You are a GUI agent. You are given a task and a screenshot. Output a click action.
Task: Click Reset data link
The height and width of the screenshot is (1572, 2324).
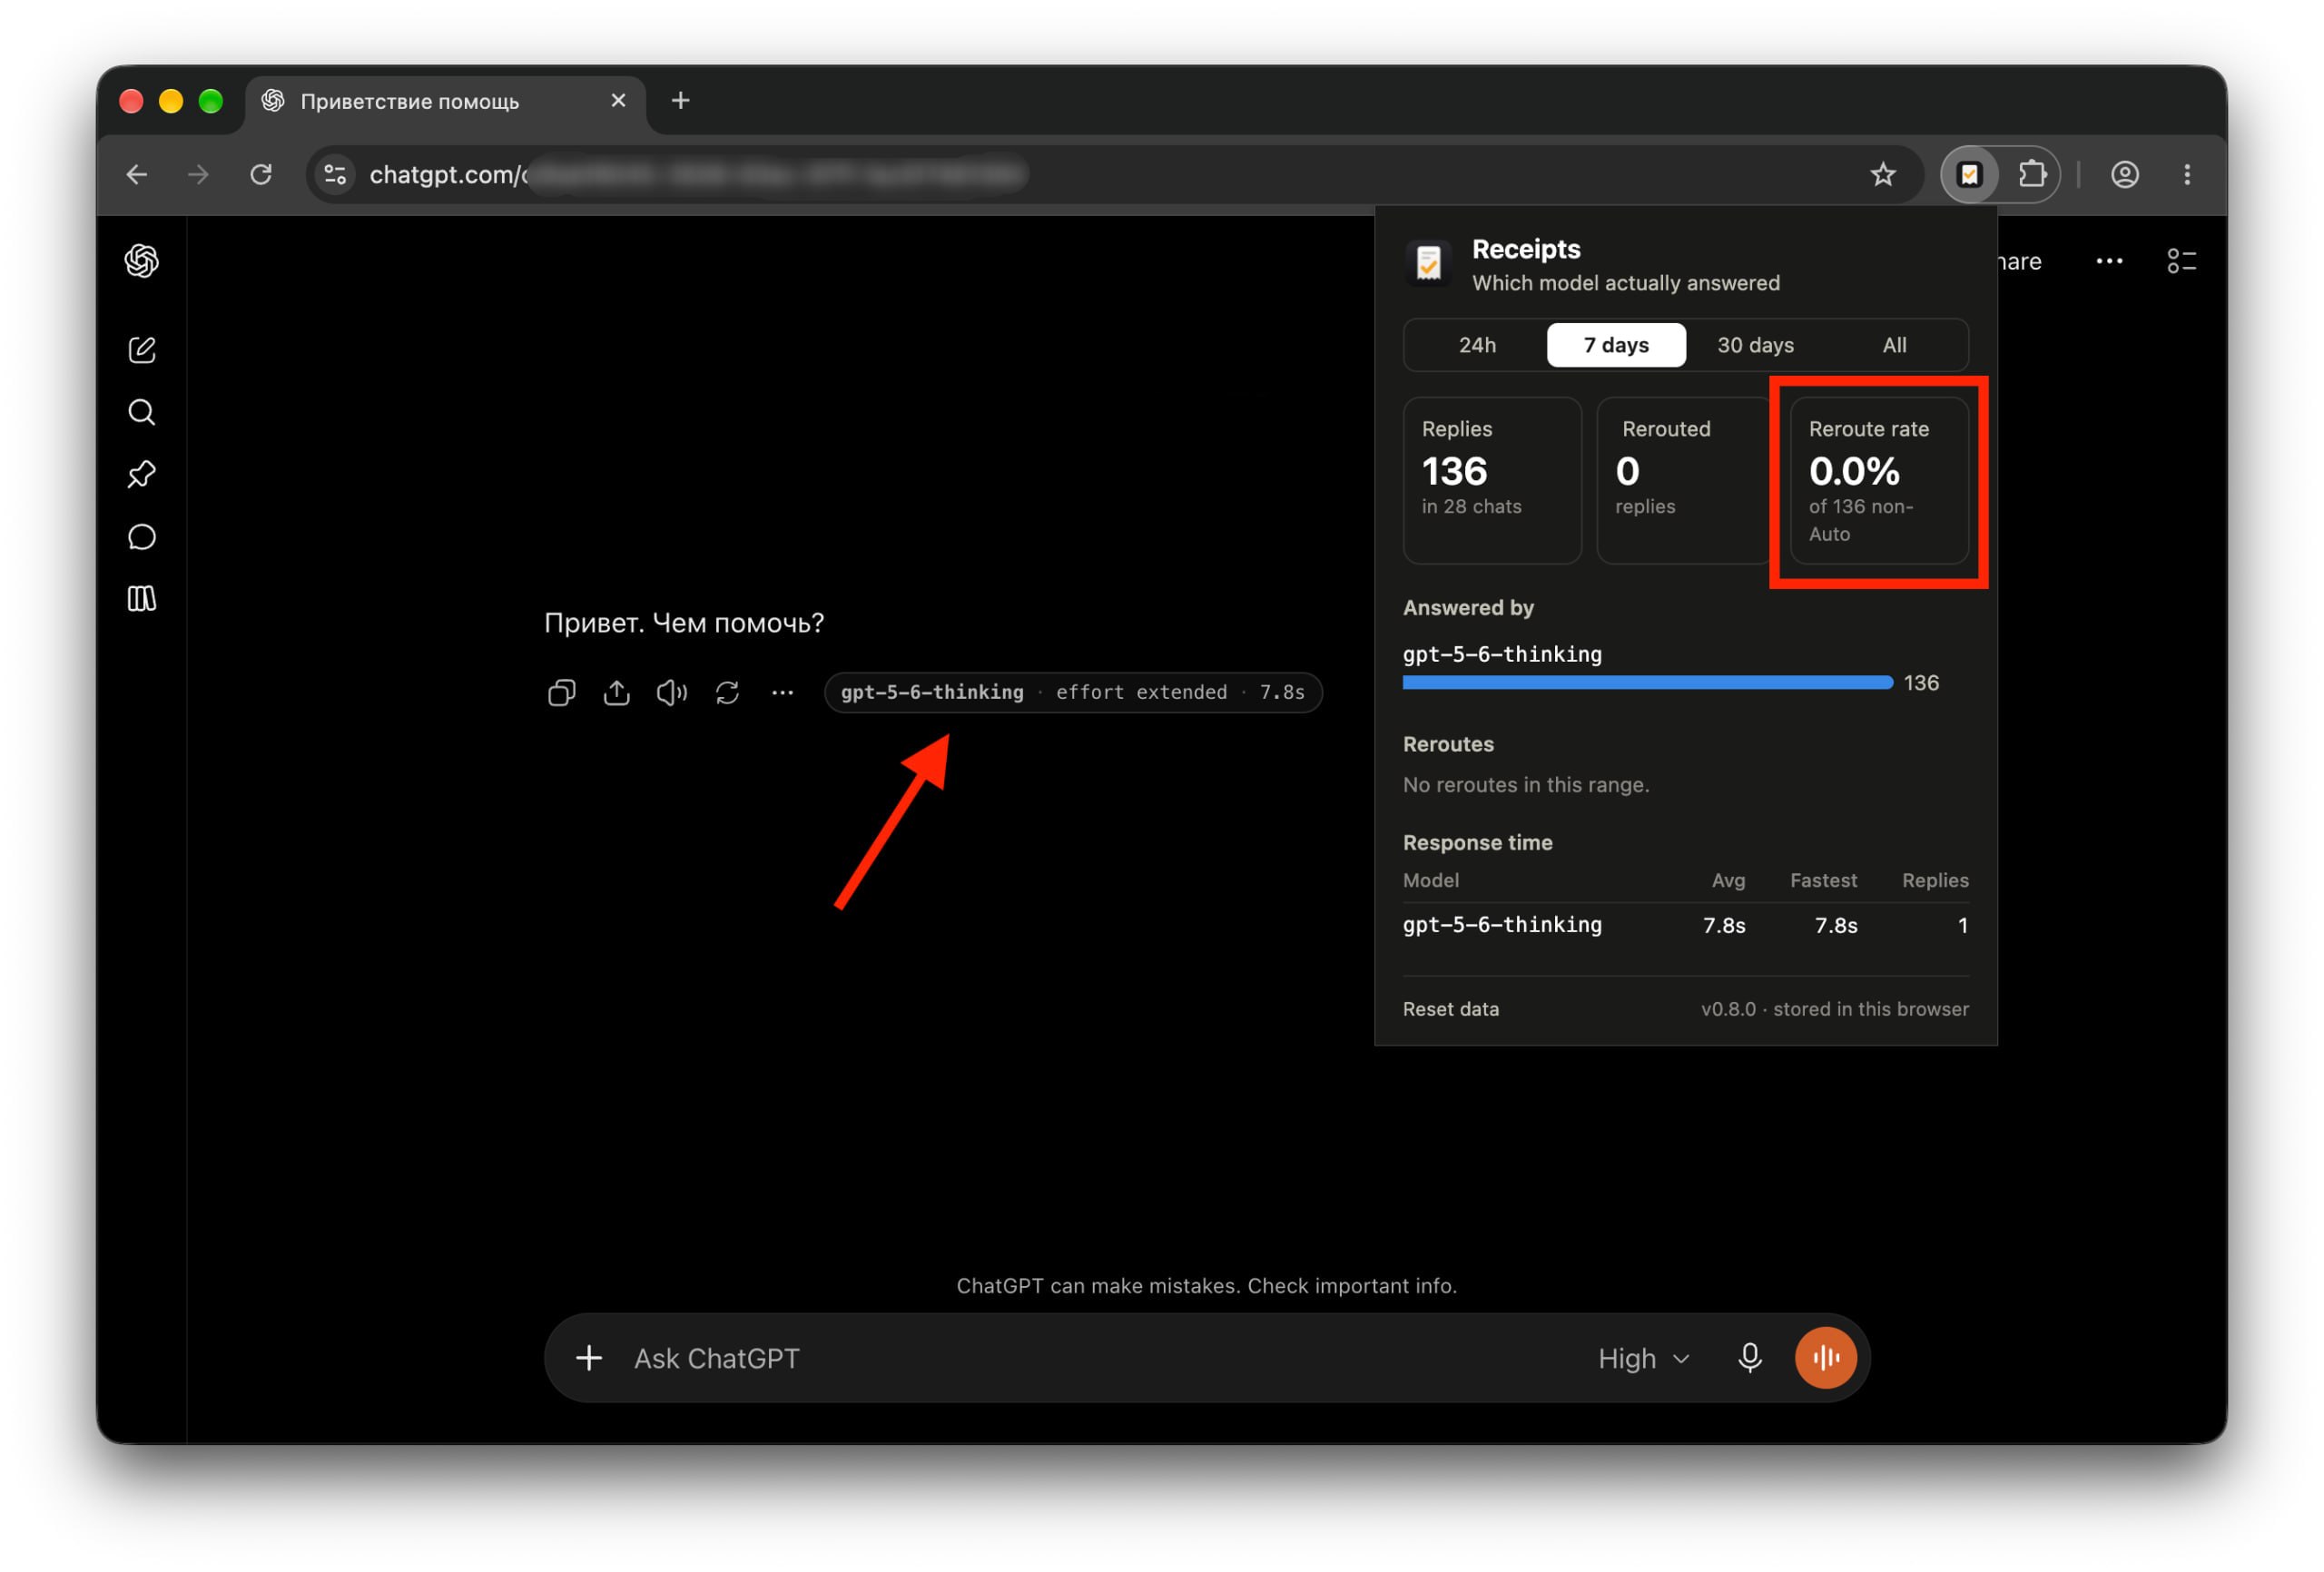tap(1450, 1009)
